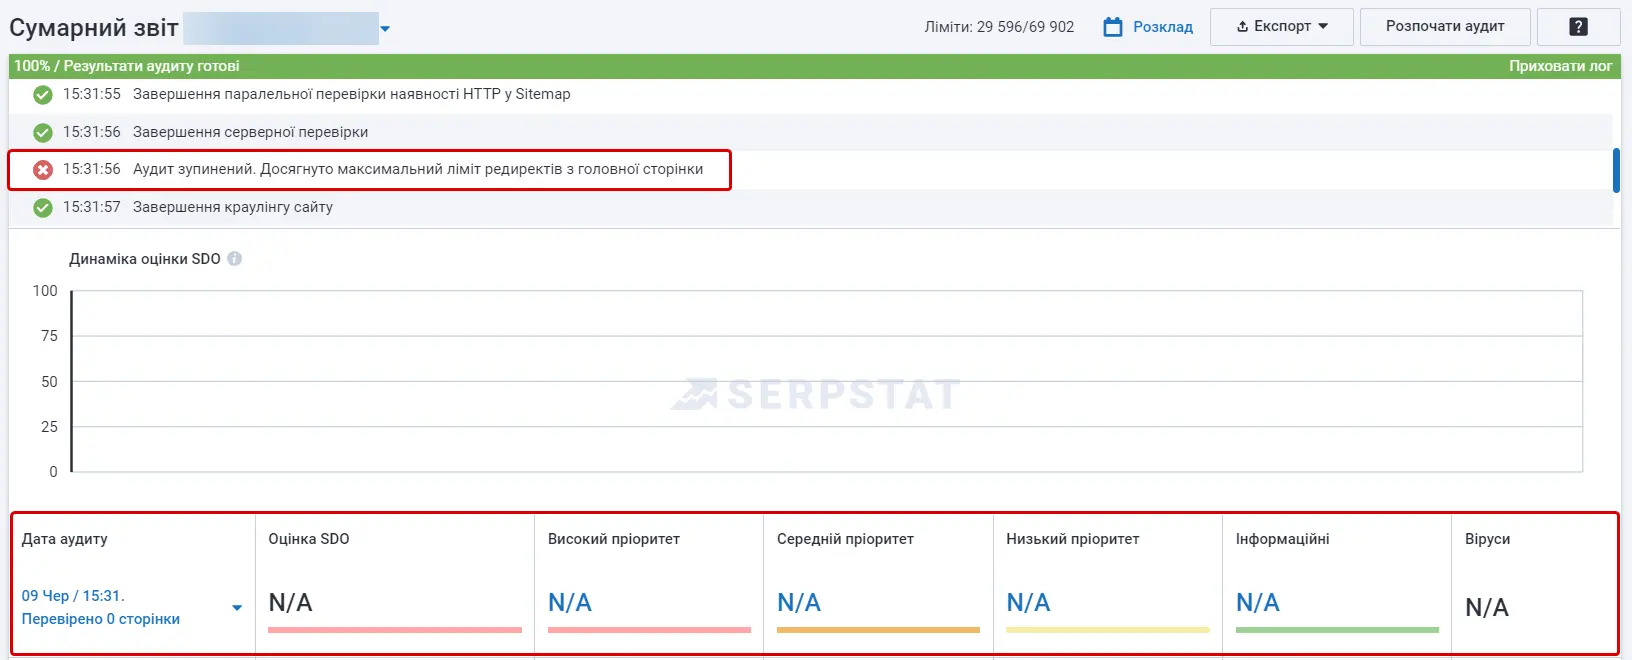Click the Дата аудиту column label
1632x660 pixels.
[65, 539]
